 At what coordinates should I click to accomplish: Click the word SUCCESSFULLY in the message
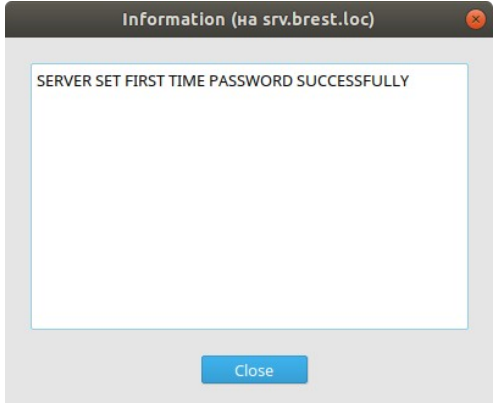click(353, 81)
